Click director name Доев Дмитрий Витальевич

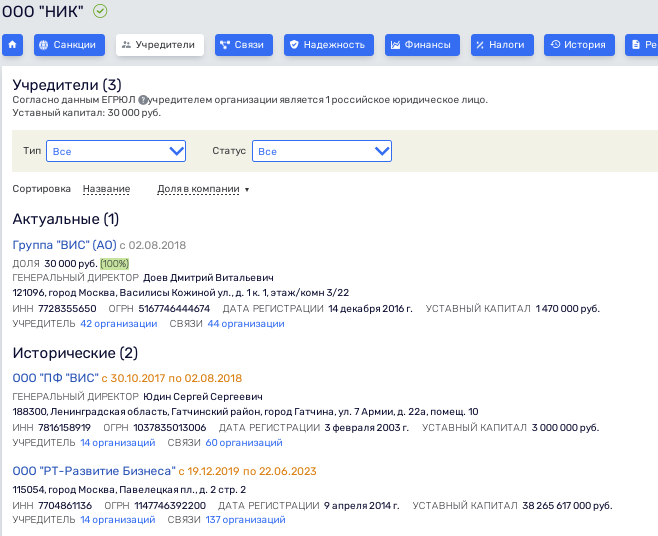209,278
